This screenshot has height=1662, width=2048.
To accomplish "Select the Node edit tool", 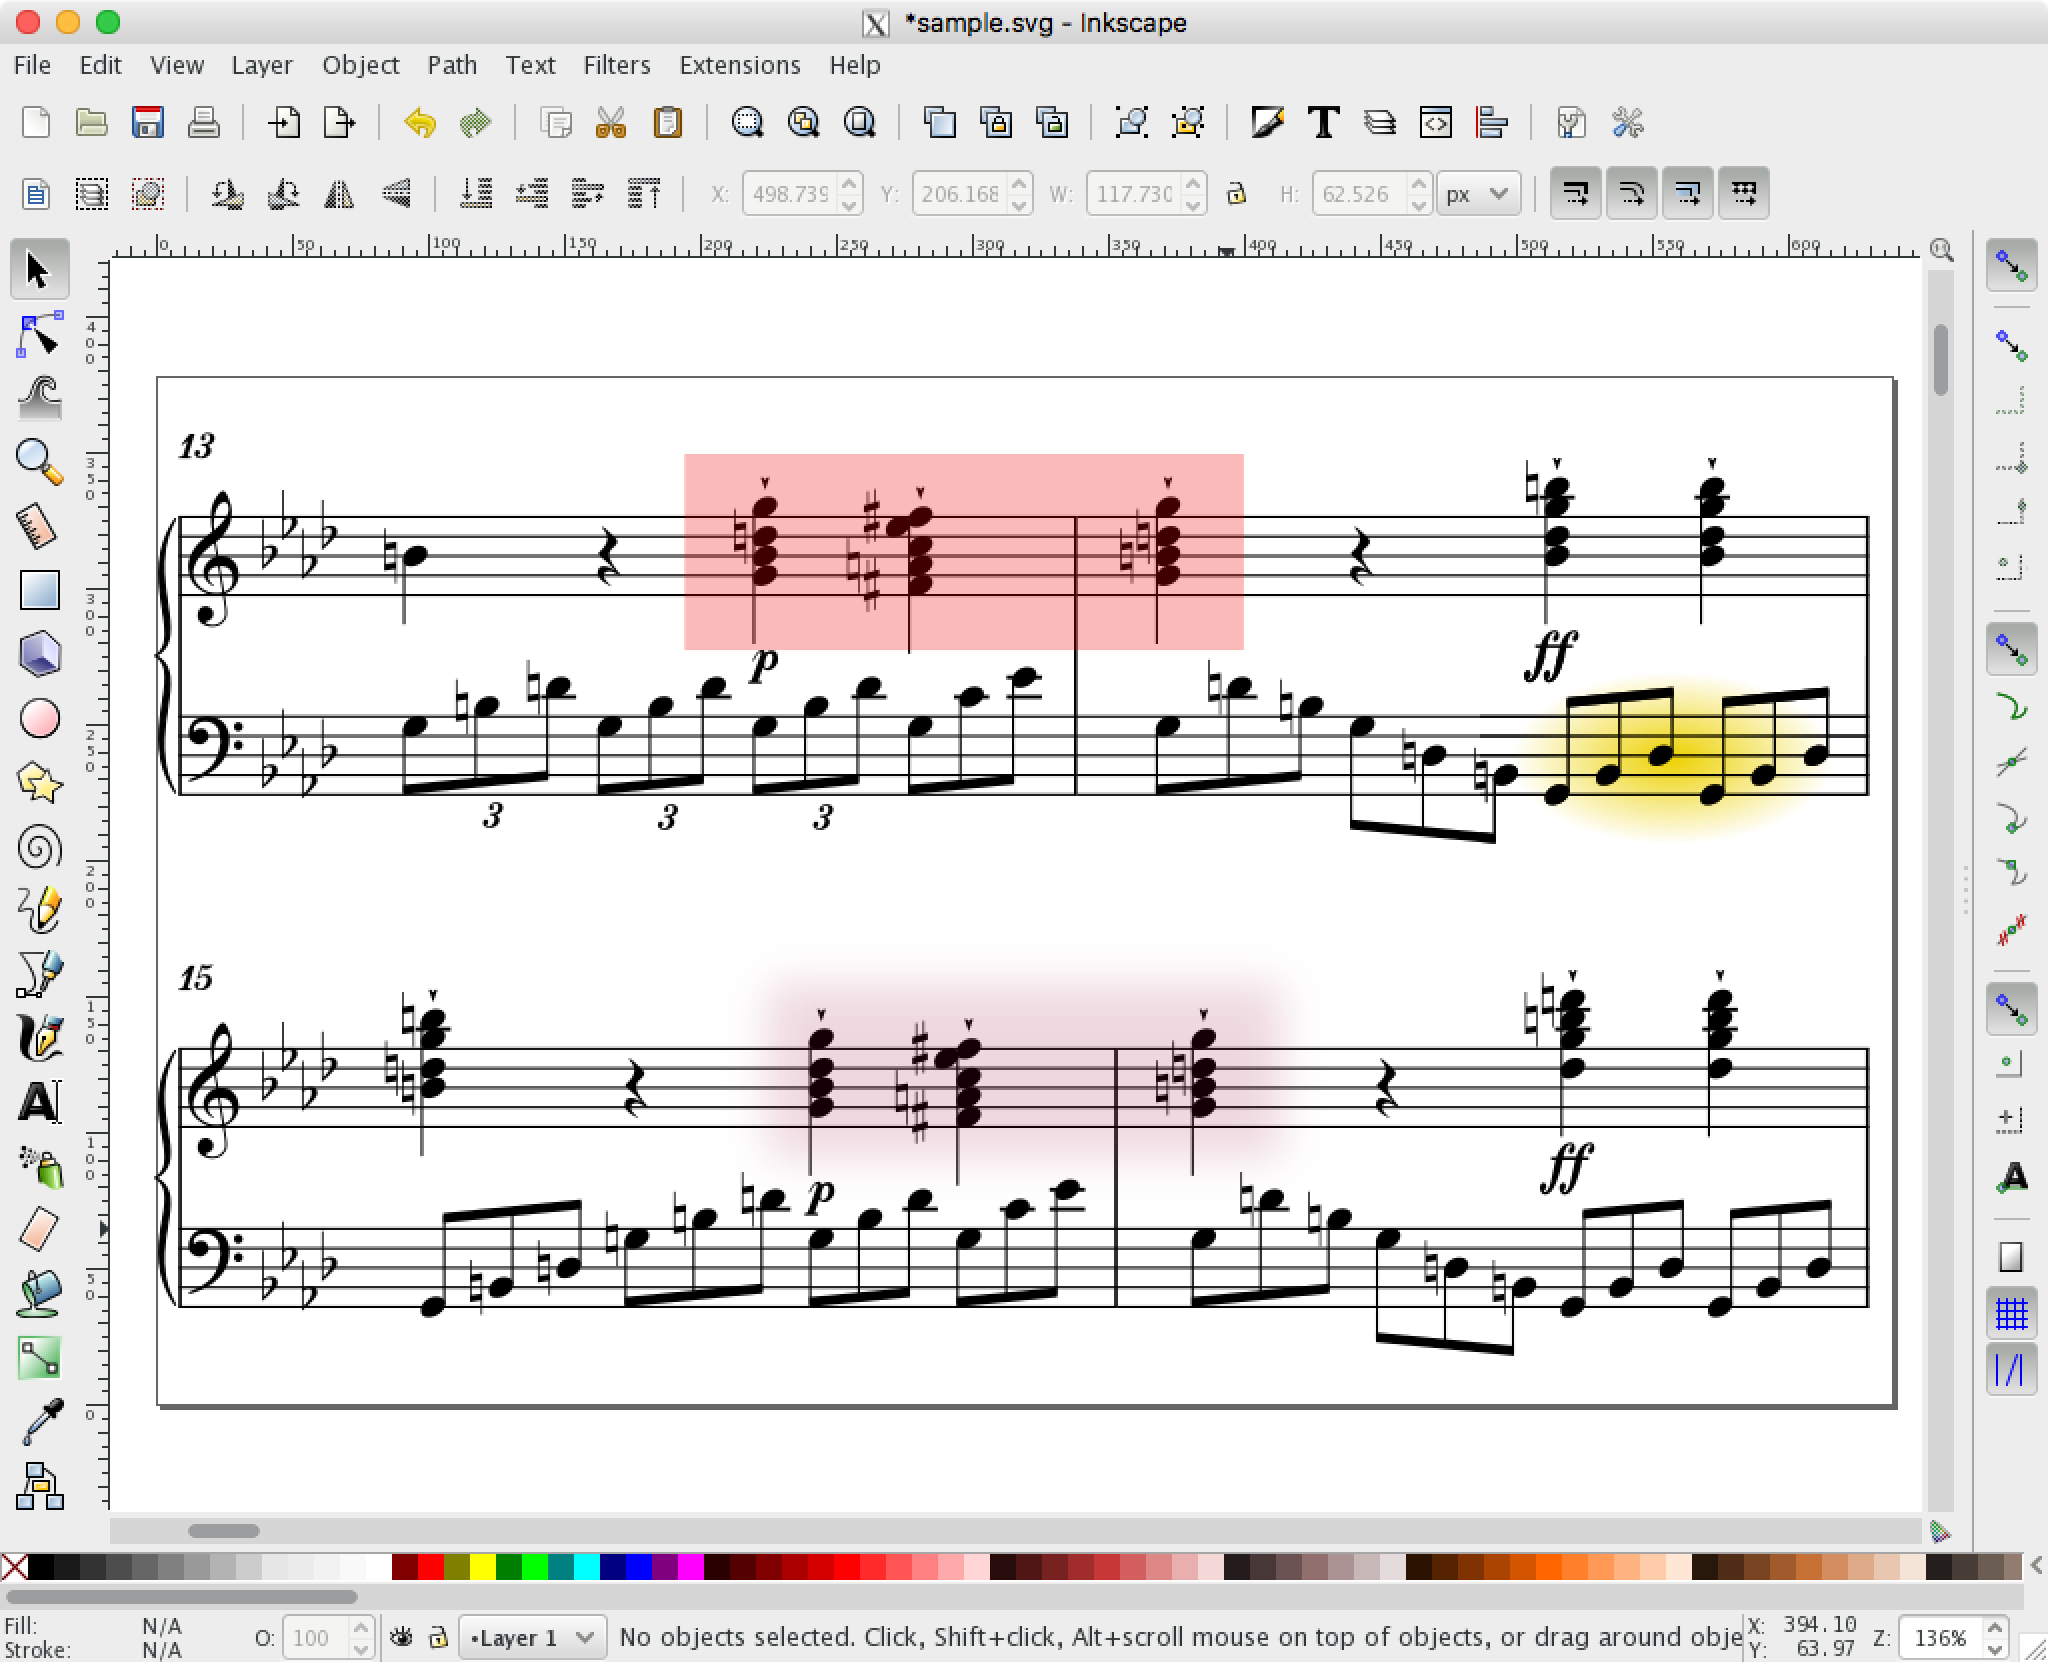I will point(39,335).
